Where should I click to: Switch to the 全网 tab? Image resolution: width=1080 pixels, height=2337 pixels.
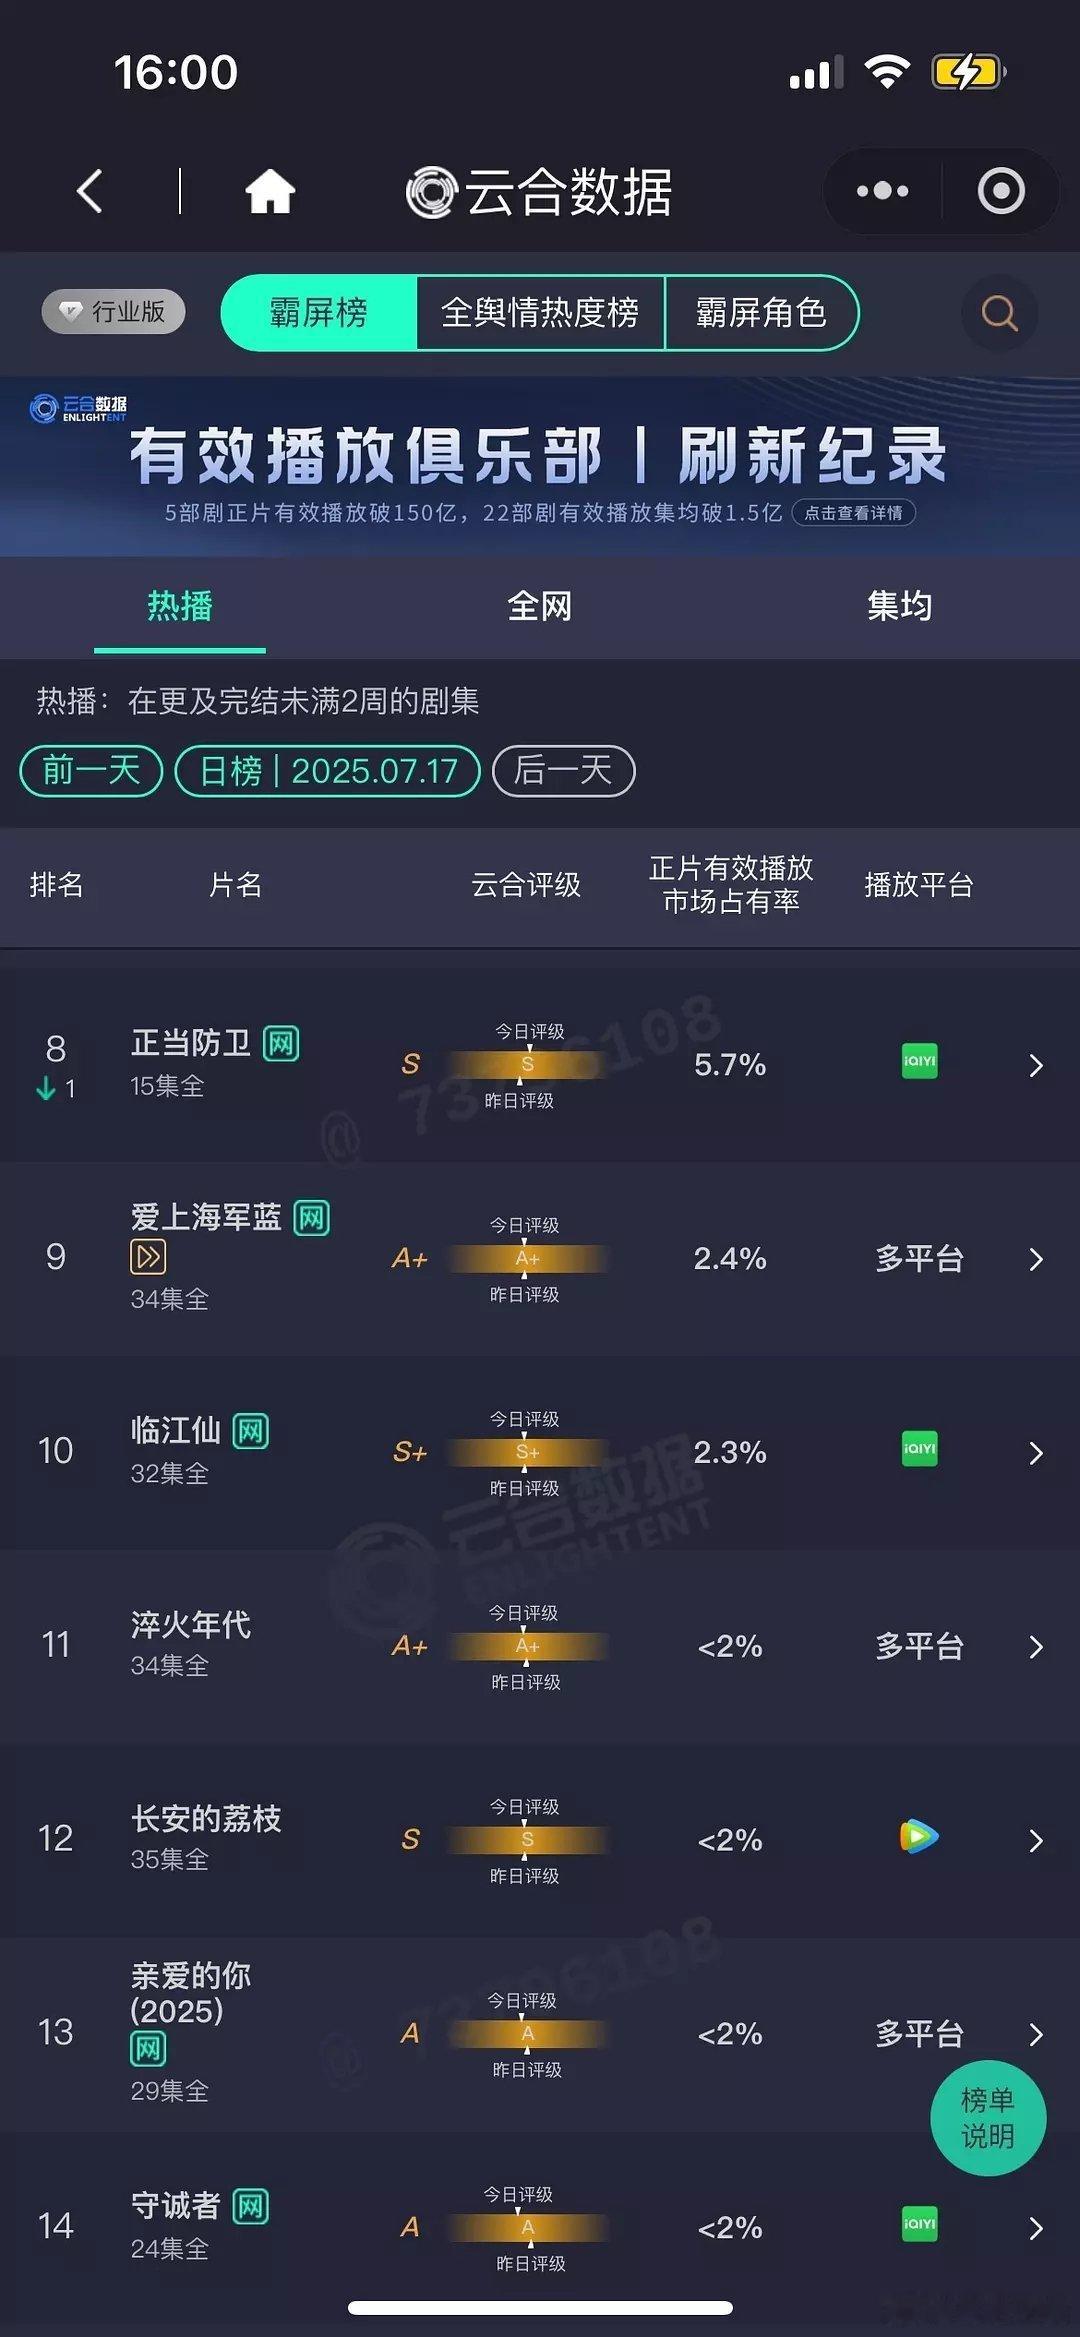[x=540, y=606]
